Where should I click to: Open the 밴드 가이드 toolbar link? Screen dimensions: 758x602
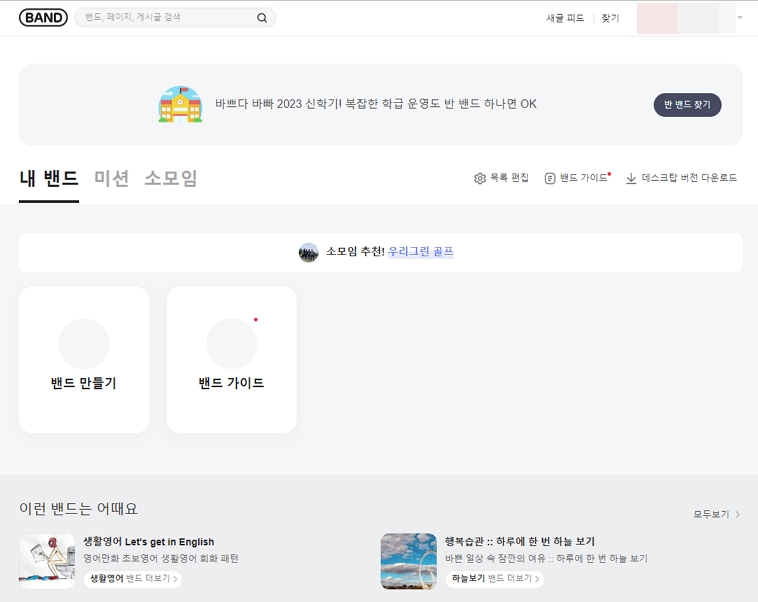point(583,178)
